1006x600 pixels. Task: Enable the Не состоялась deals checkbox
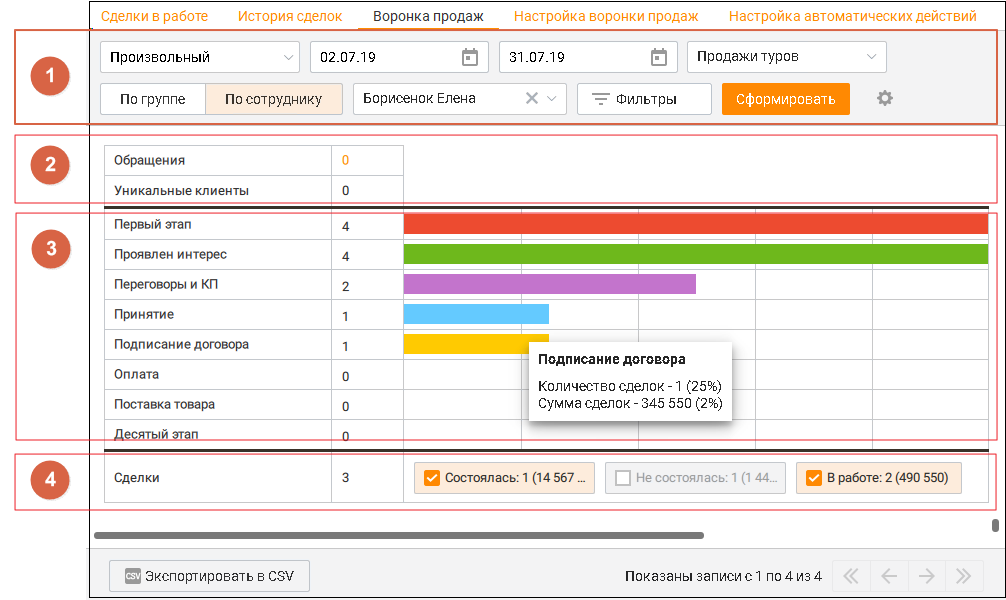(622, 478)
